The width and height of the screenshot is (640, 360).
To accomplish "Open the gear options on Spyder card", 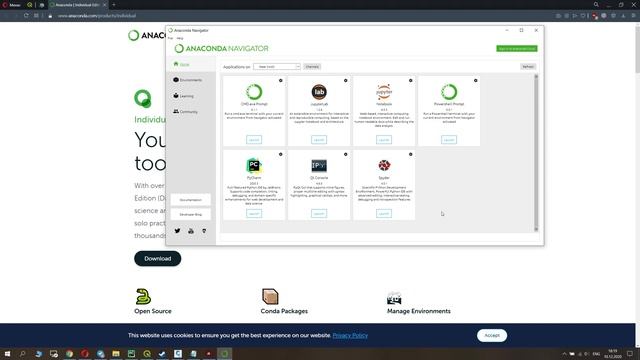I will [411, 154].
